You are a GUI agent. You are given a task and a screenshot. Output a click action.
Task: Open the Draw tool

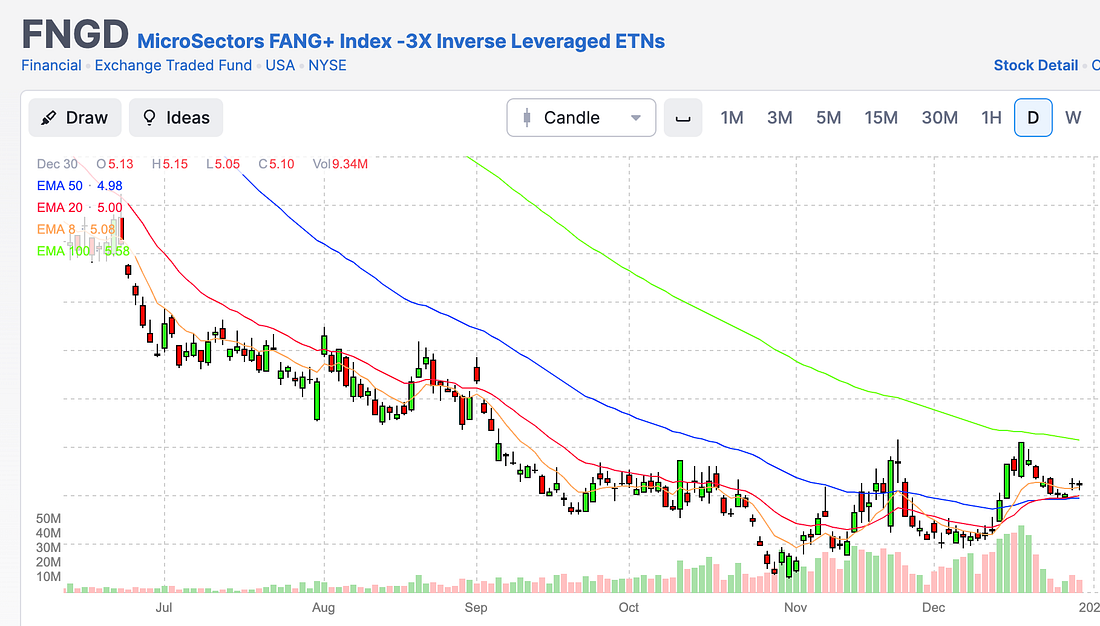pos(74,118)
